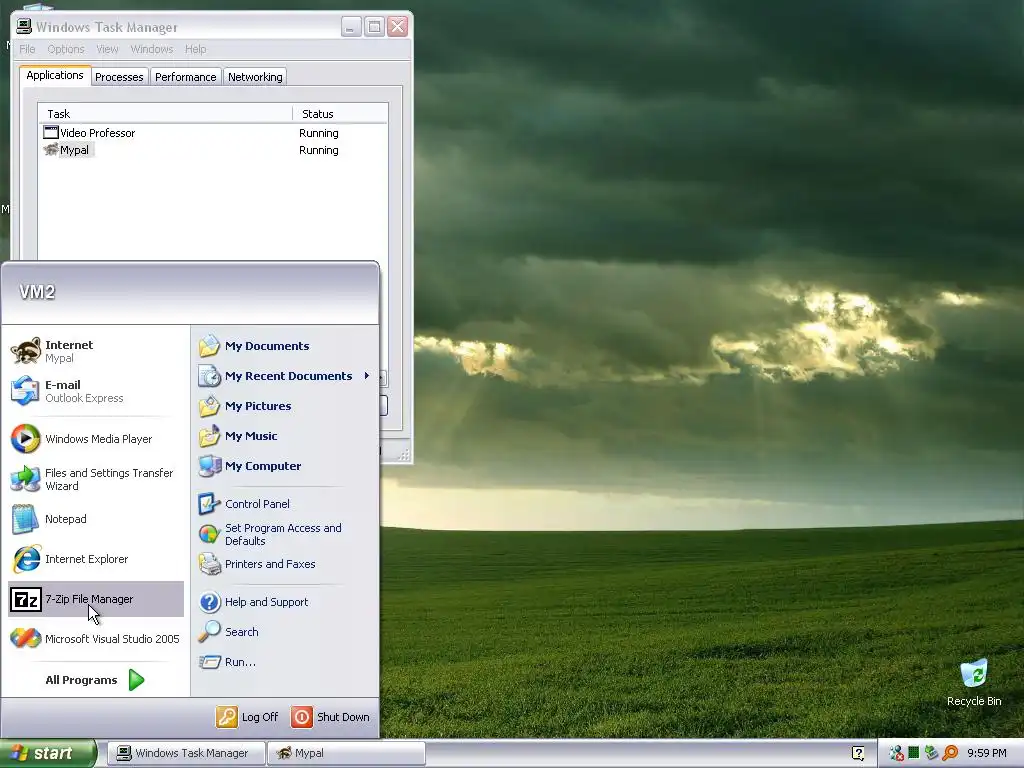The width and height of the screenshot is (1024, 768).
Task: Open Mypal Internet browser from Start menu
Action: [95, 351]
